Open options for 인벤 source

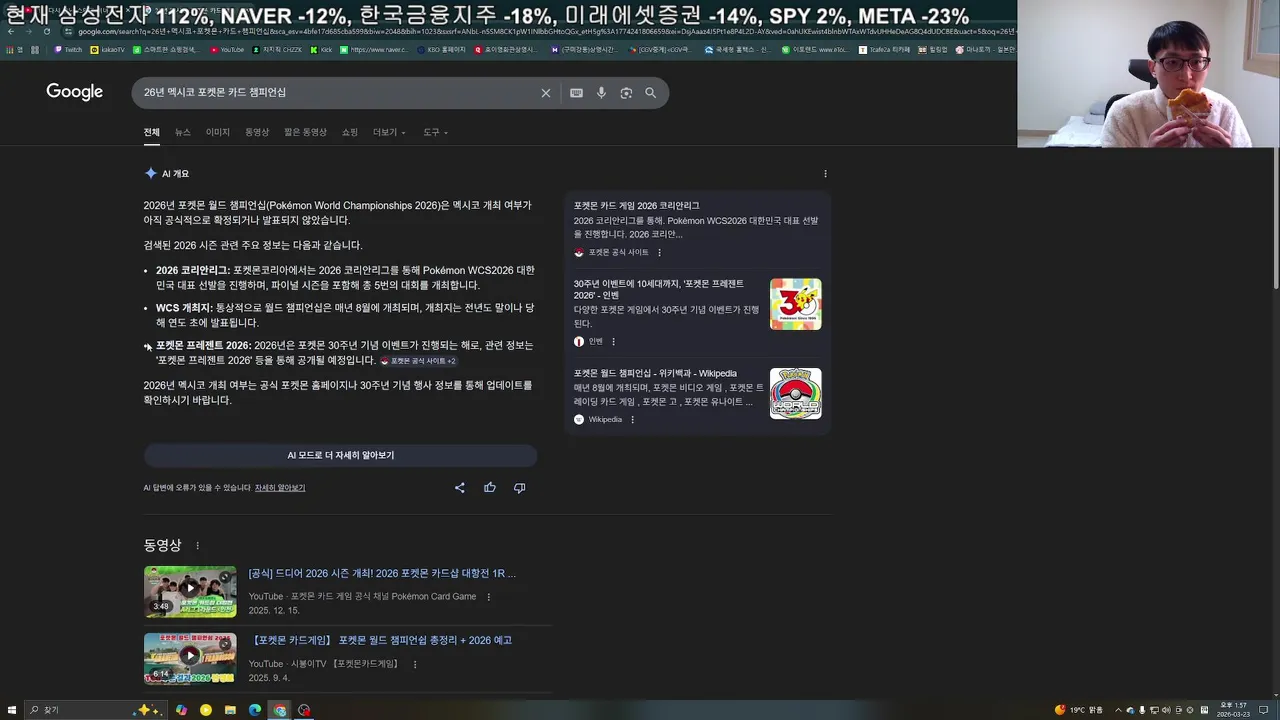613,342
